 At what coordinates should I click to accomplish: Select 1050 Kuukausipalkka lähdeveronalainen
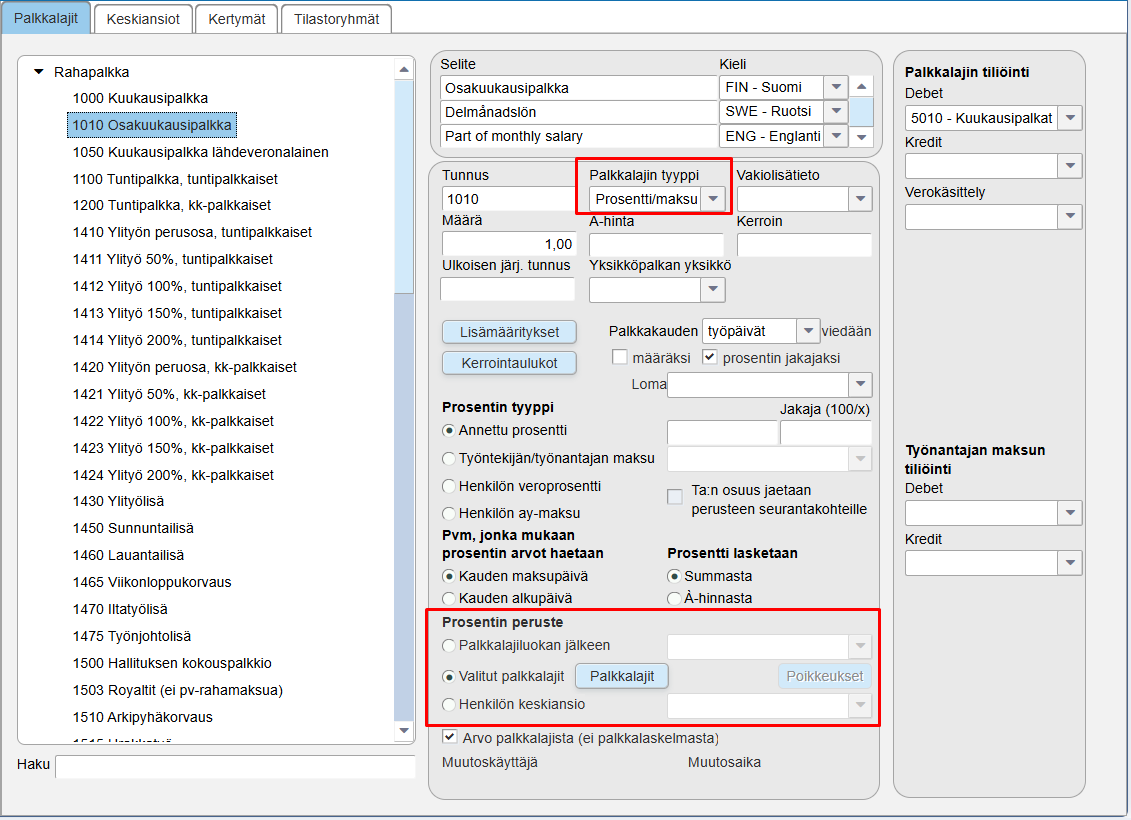(x=201, y=152)
